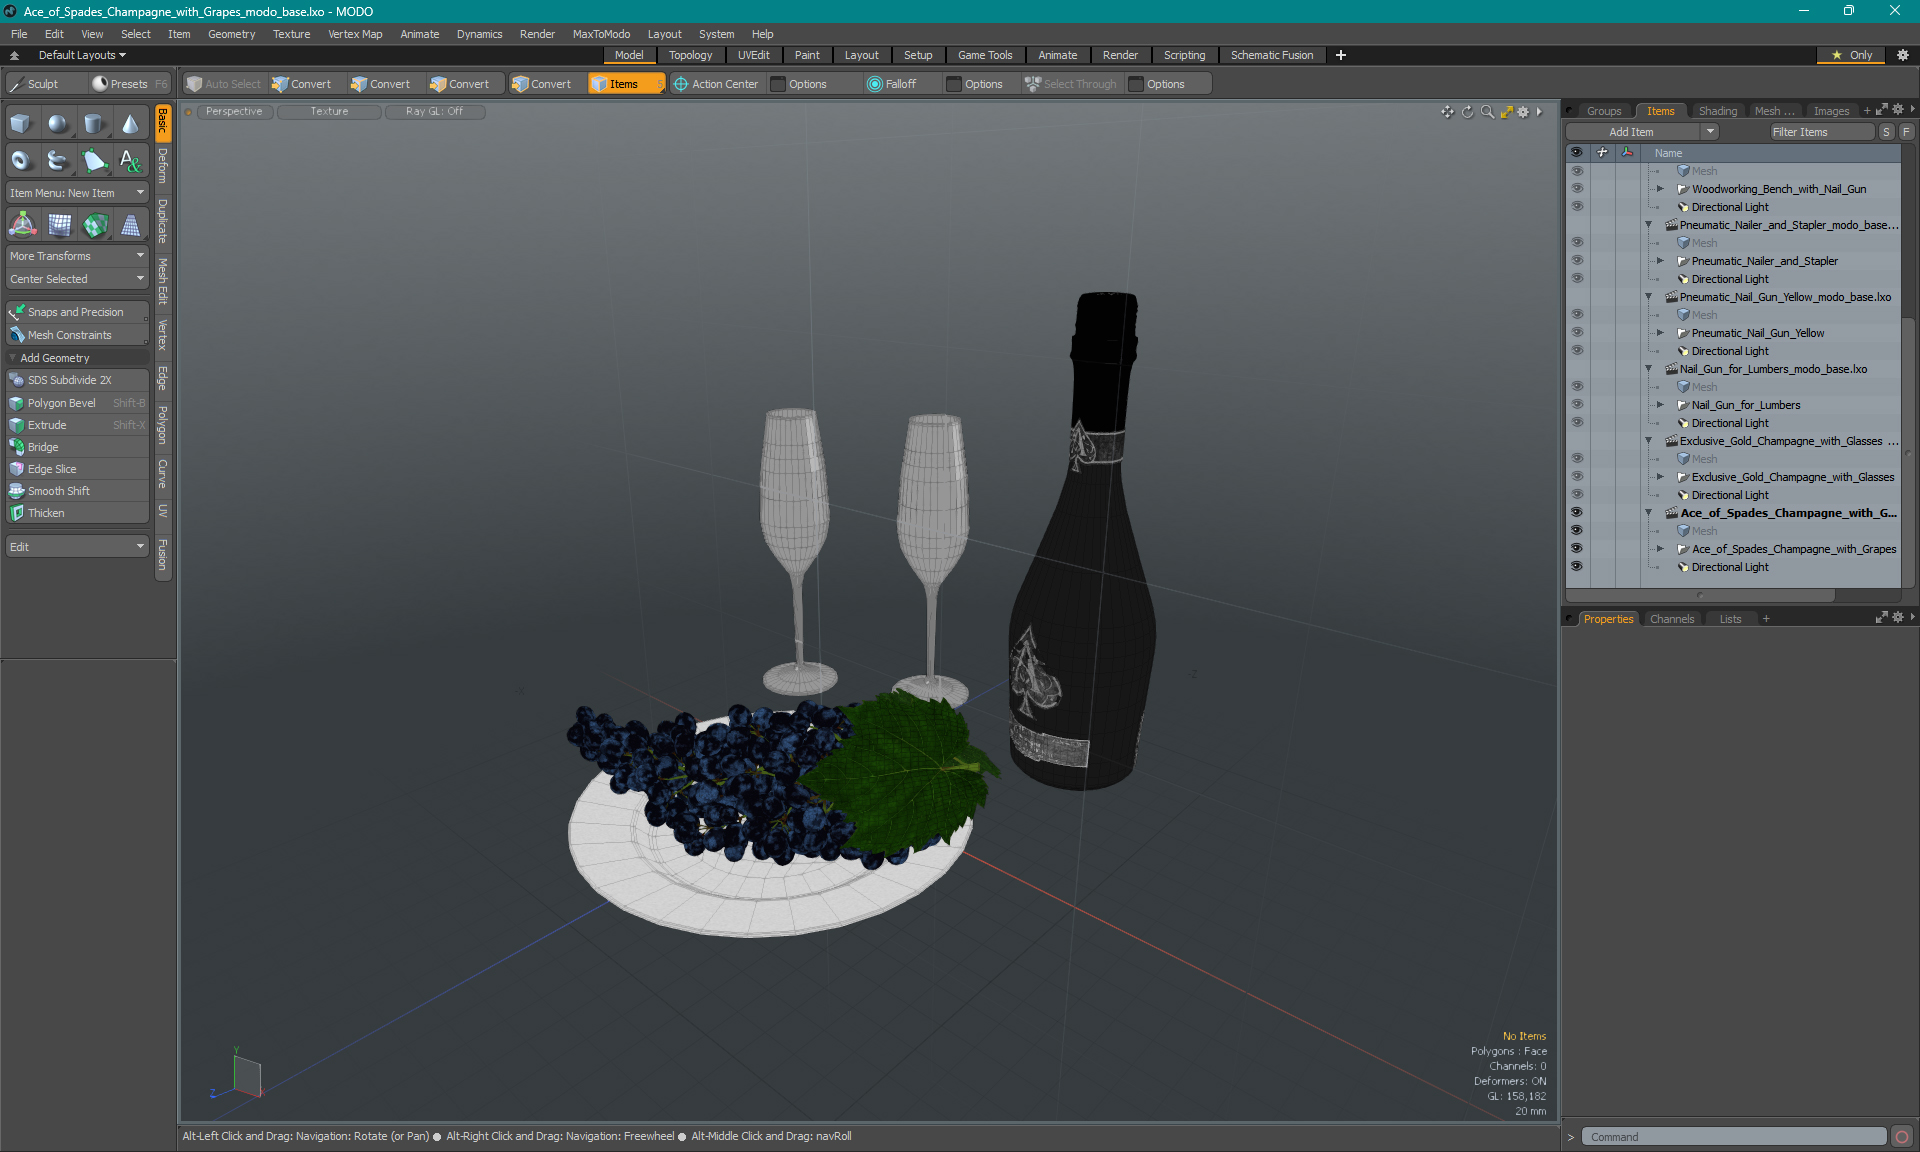Viewport: 1920px width, 1152px height.
Task: Toggle visibility of Ace_of_Spades scene file
Action: pyautogui.click(x=1577, y=513)
